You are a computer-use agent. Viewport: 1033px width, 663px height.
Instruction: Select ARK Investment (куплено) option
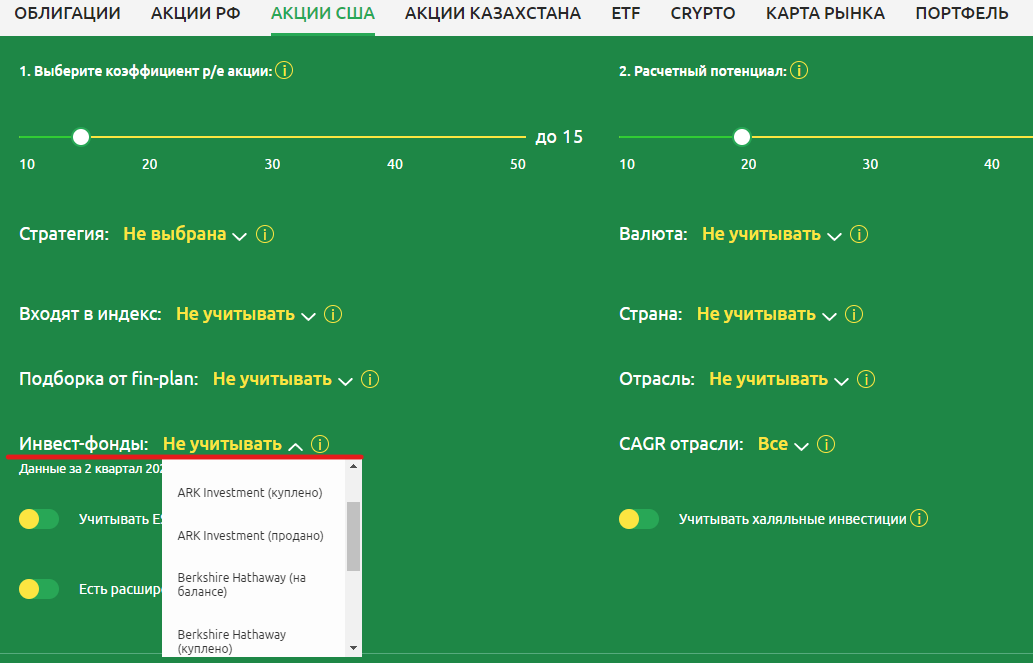coord(250,493)
